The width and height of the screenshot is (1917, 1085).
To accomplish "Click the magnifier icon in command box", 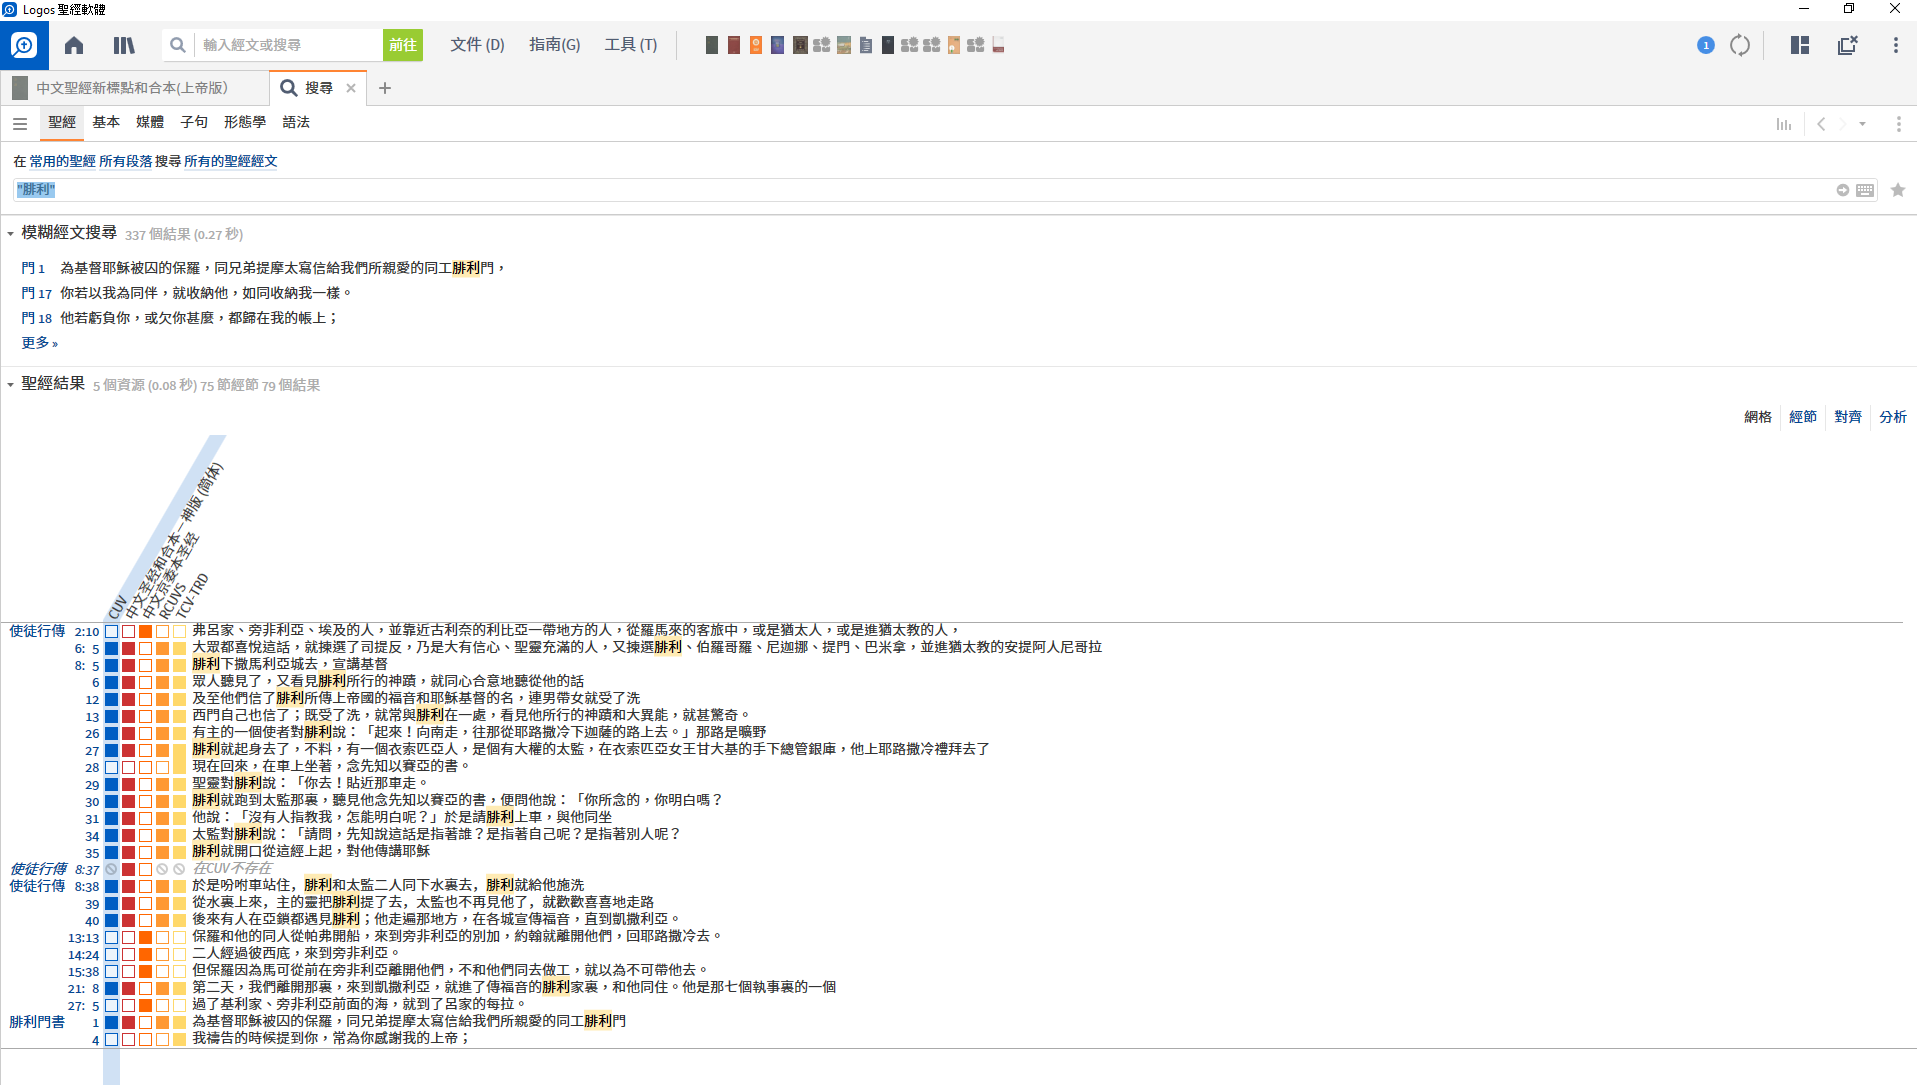I will [x=177, y=45].
